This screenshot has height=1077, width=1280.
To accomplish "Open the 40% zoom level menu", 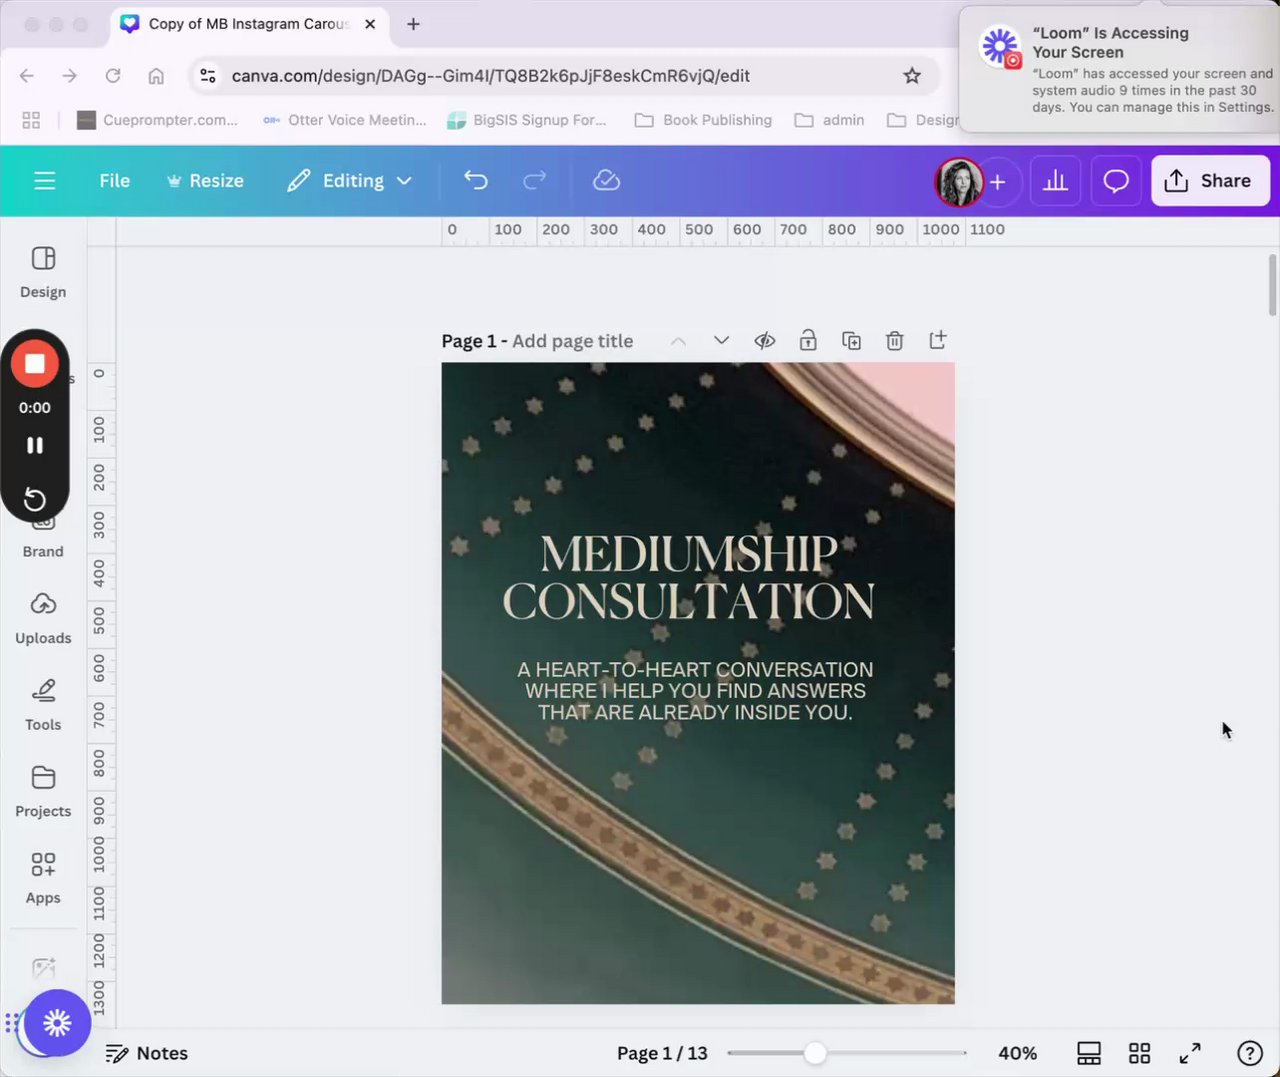I will coord(1017,1053).
